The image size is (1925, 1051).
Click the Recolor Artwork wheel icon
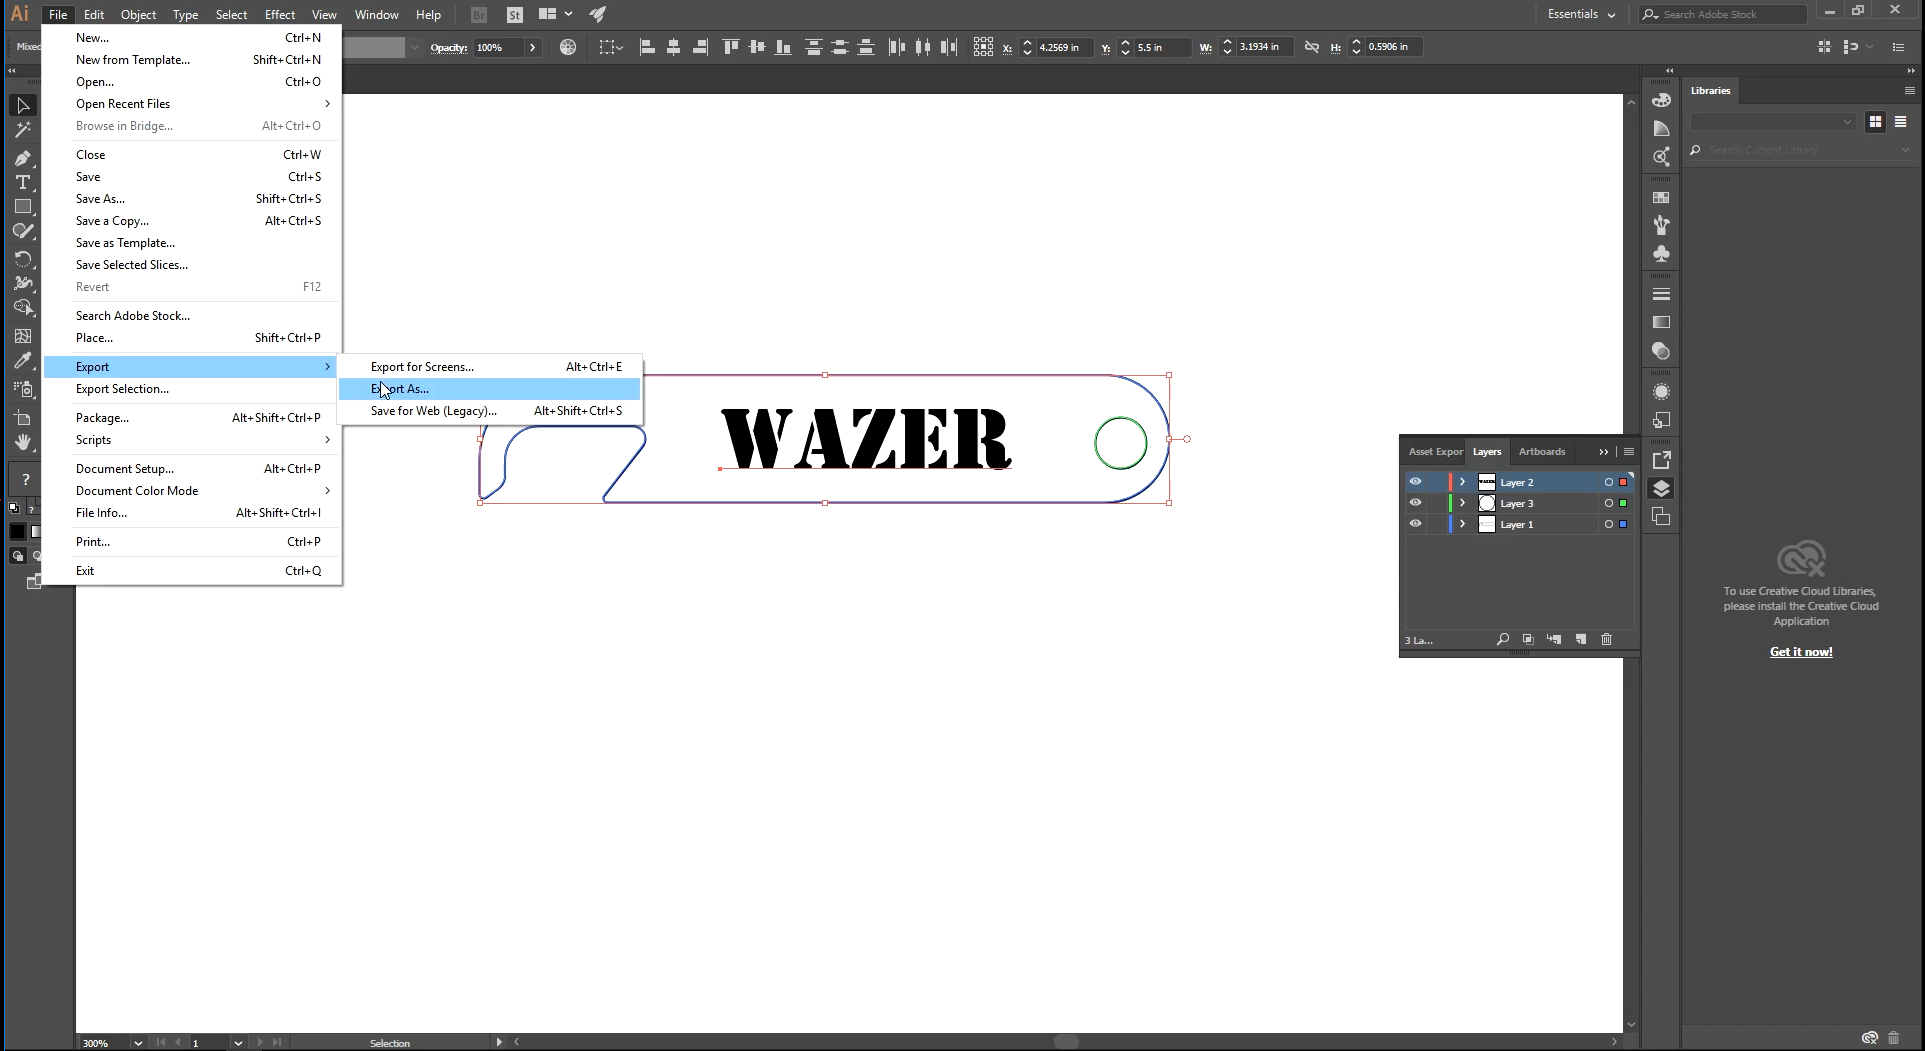(568, 47)
